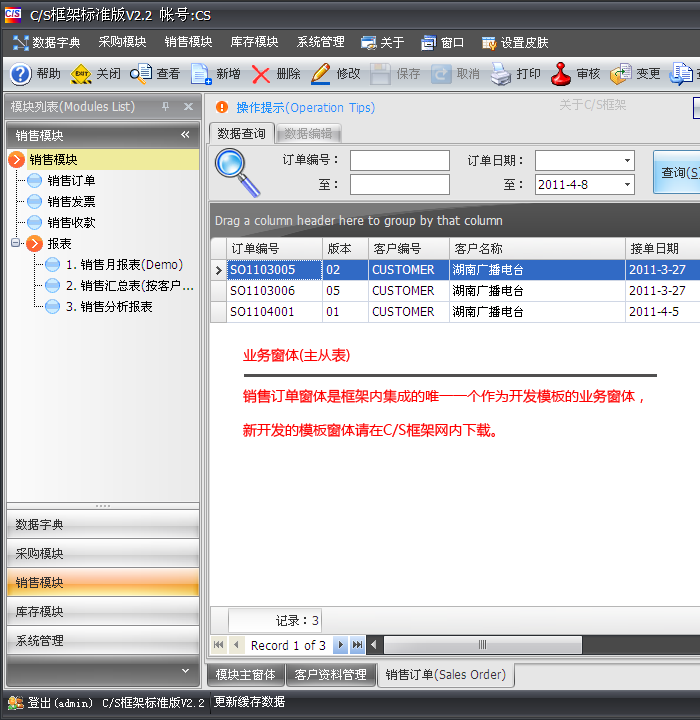700x720 pixels.
Task: Click the 删除 (Delete) red X icon
Action: pos(261,74)
